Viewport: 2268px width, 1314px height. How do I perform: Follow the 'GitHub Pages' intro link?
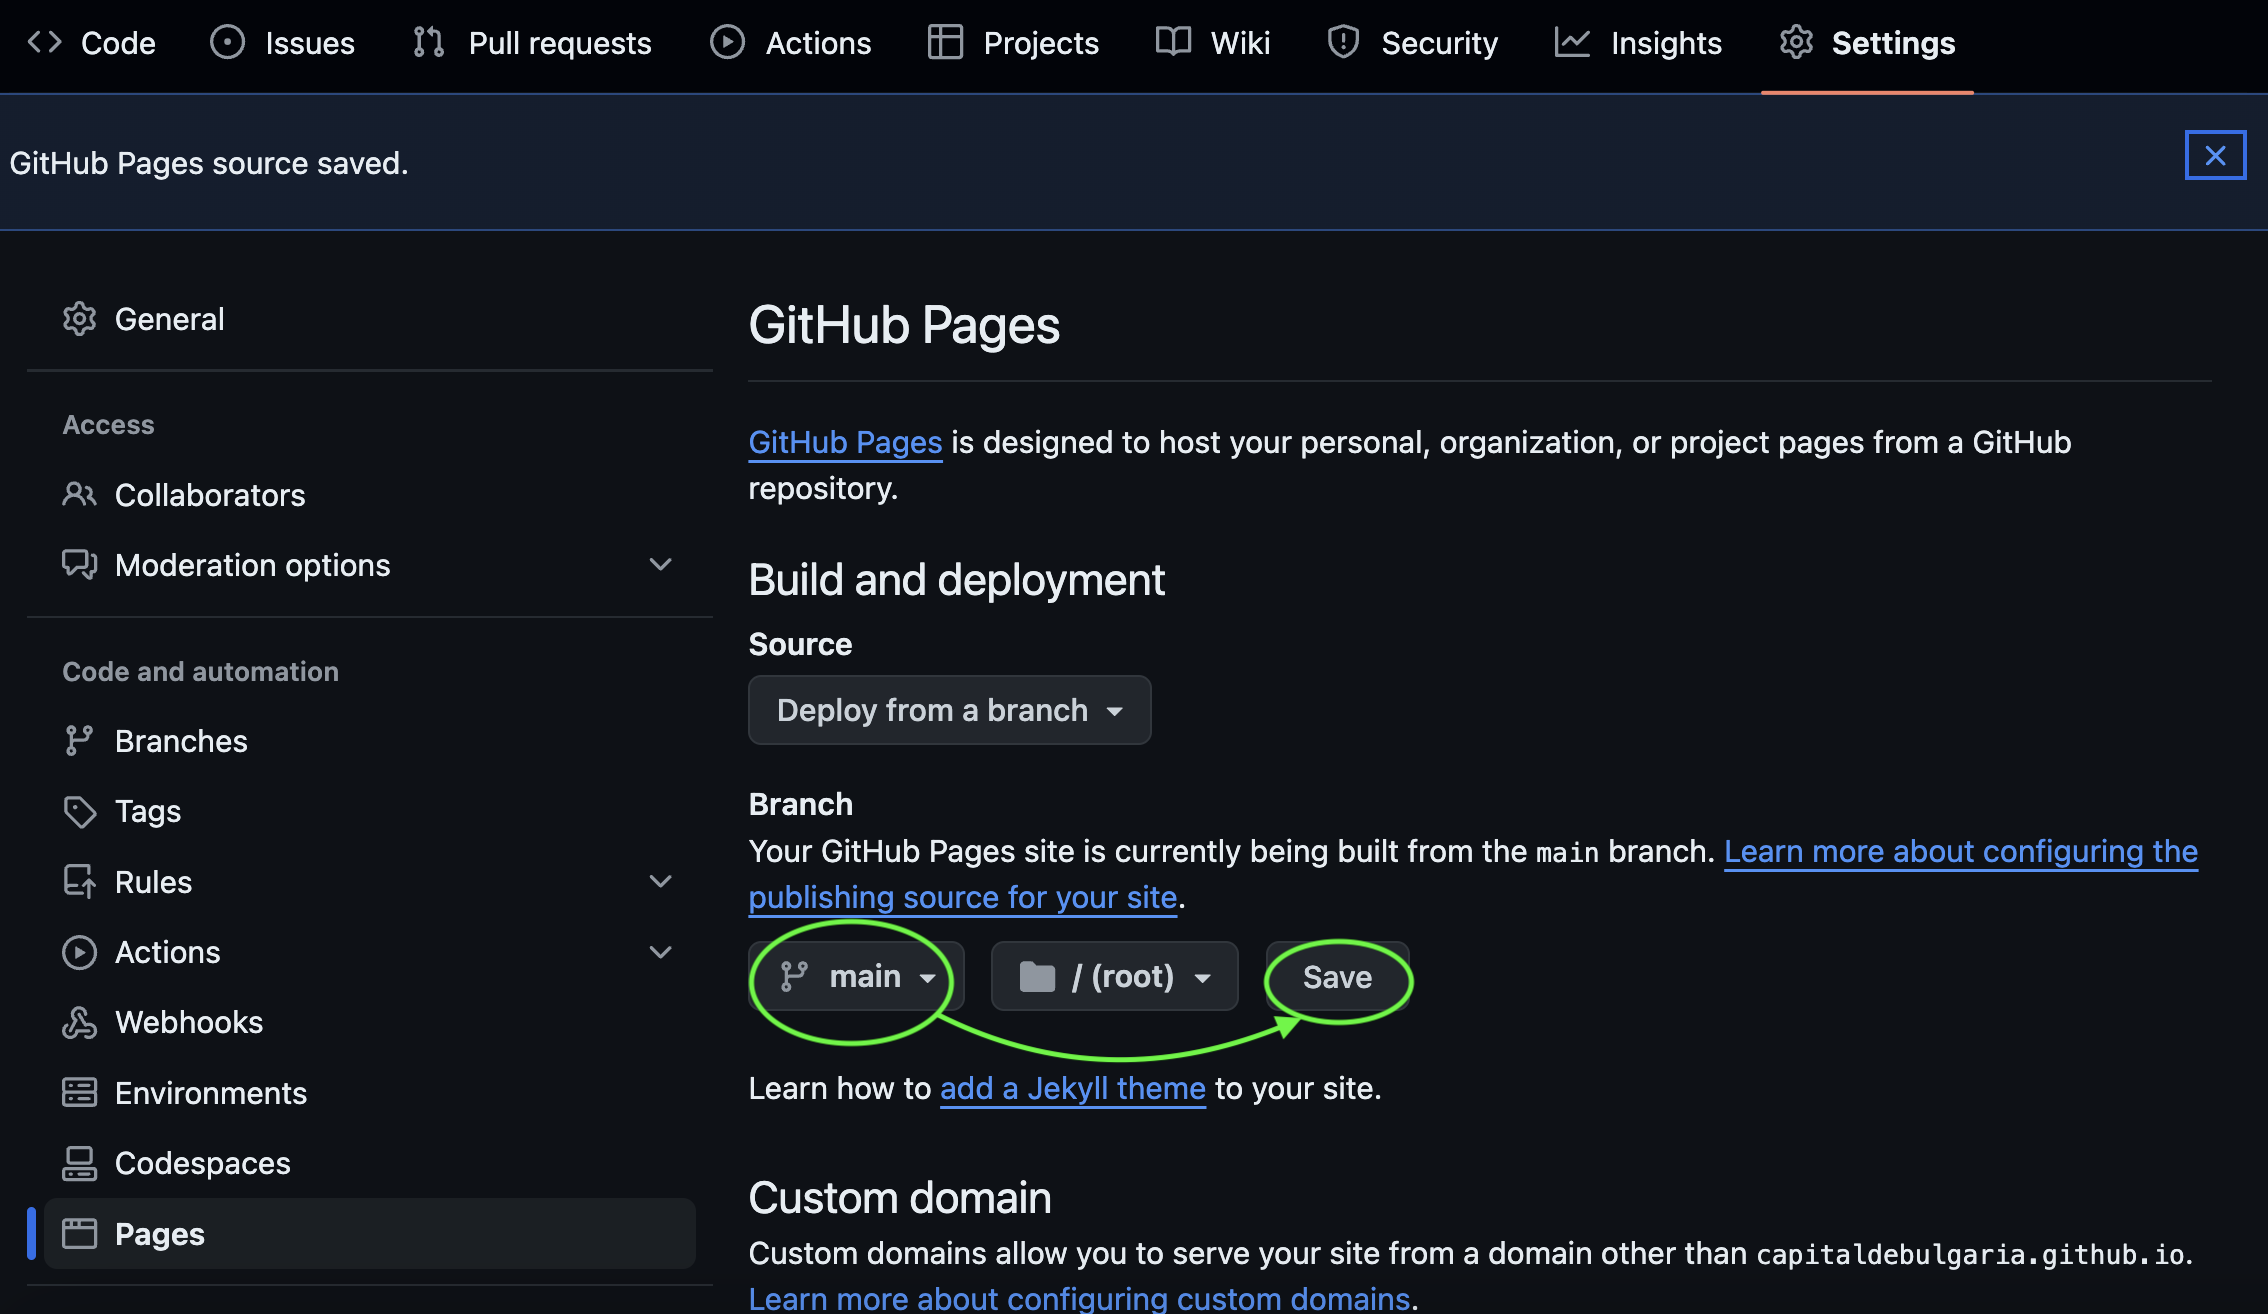tap(845, 442)
